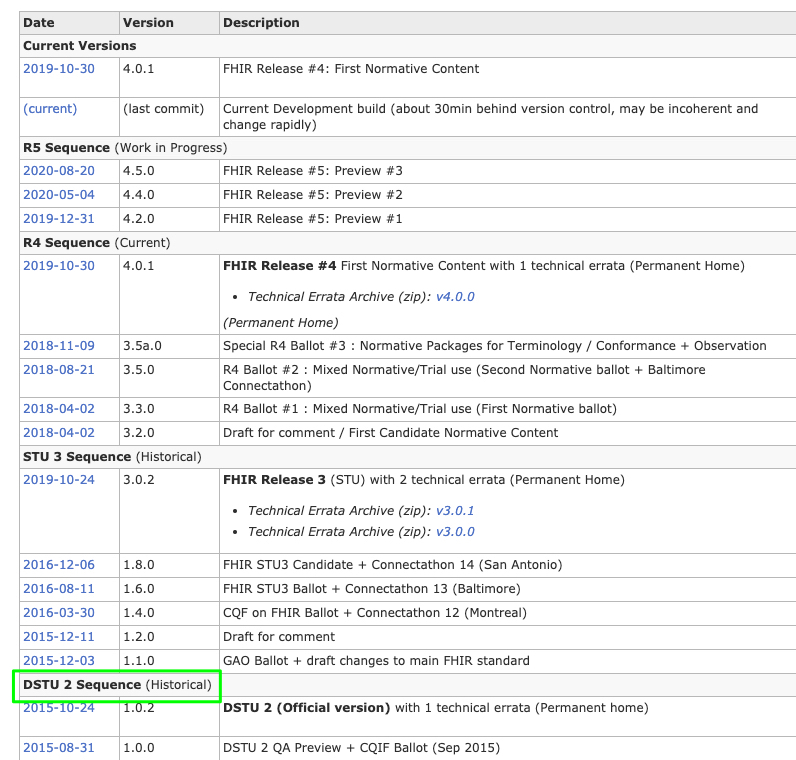This screenshot has width=796, height=760.
Task: Open the 2016-12-06 version 1.8.0 link
Action: (59, 565)
